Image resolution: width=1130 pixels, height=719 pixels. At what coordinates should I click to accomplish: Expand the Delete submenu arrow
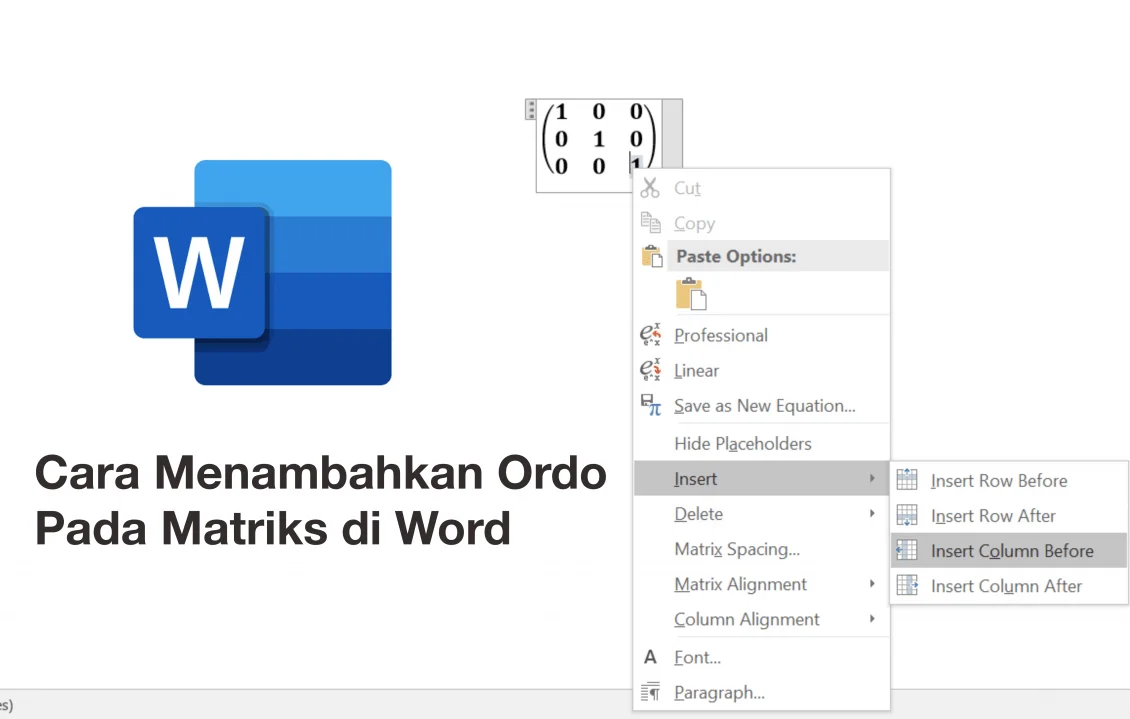(x=872, y=514)
